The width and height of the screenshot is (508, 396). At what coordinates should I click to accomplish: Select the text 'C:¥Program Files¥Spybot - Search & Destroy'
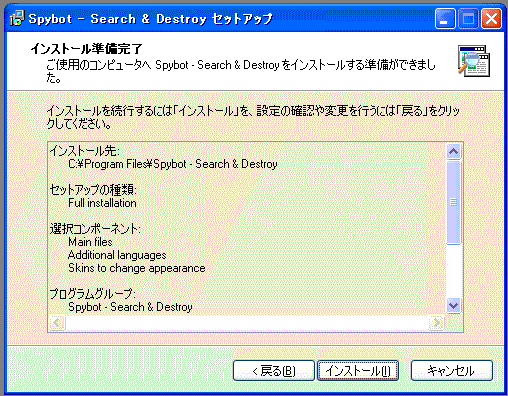pos(173,164)
